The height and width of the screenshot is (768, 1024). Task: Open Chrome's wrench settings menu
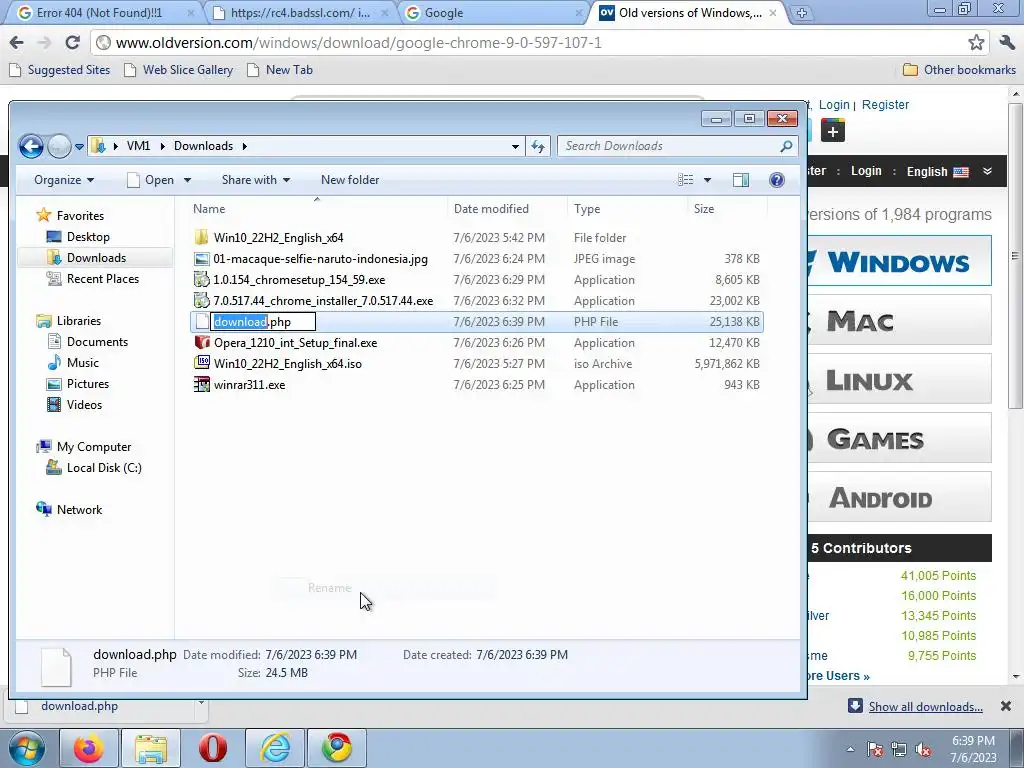tap(1007, 43)
